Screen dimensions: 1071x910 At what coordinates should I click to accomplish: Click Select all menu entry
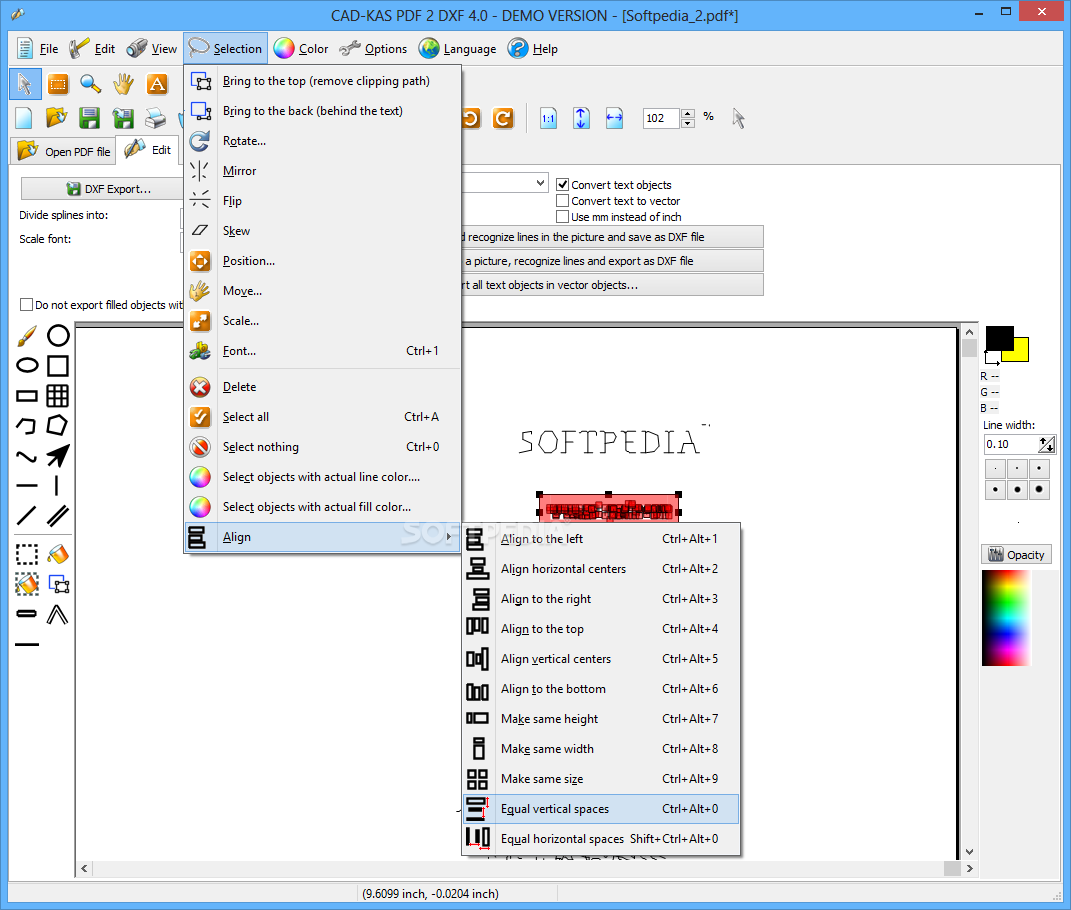(x=322, y=417)
